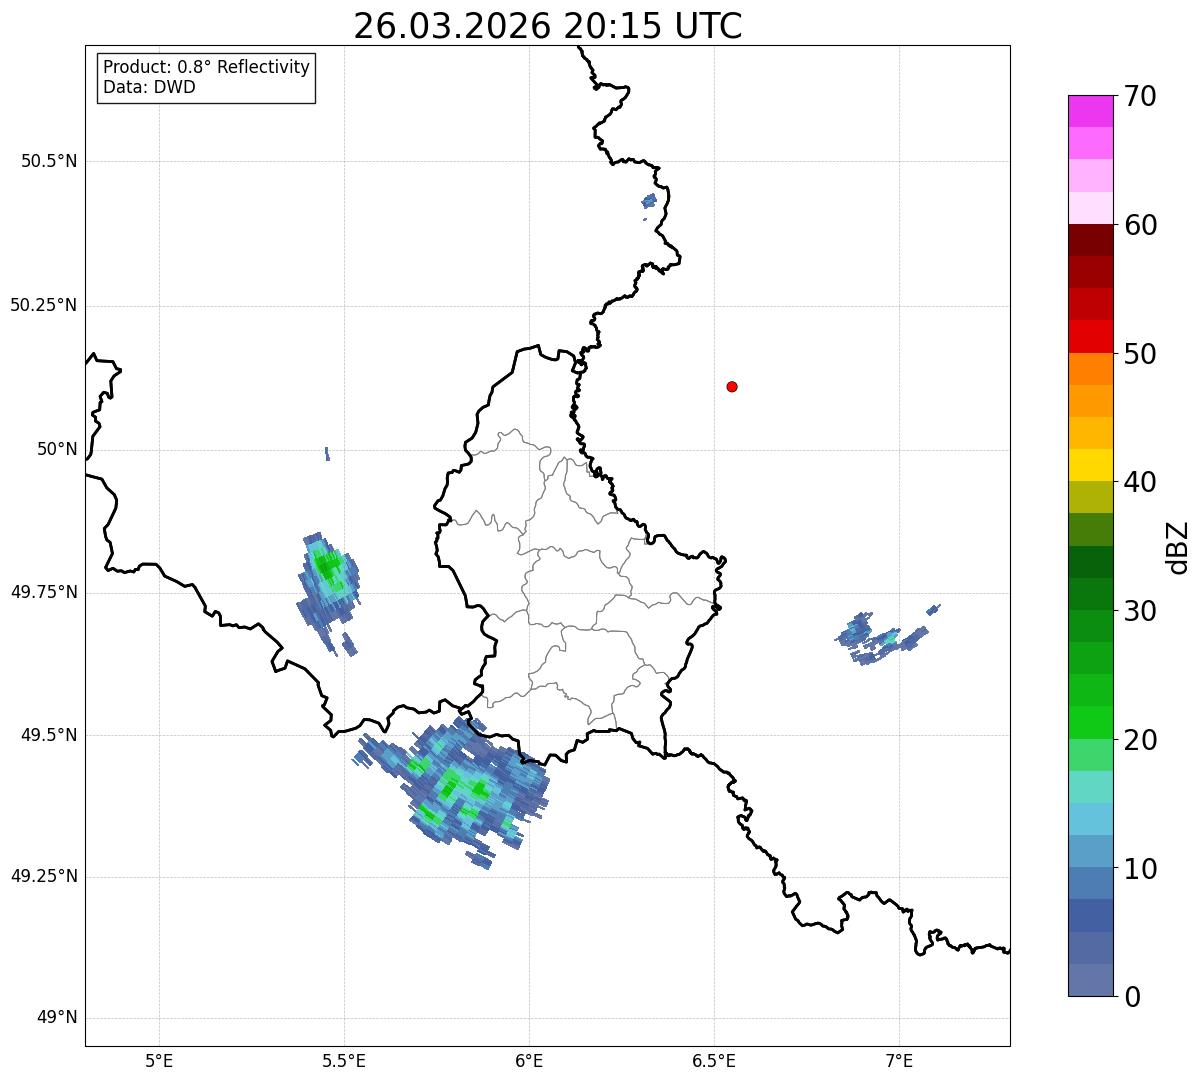
Task: Click the red station marker dot
Action: tap(732, 386)
